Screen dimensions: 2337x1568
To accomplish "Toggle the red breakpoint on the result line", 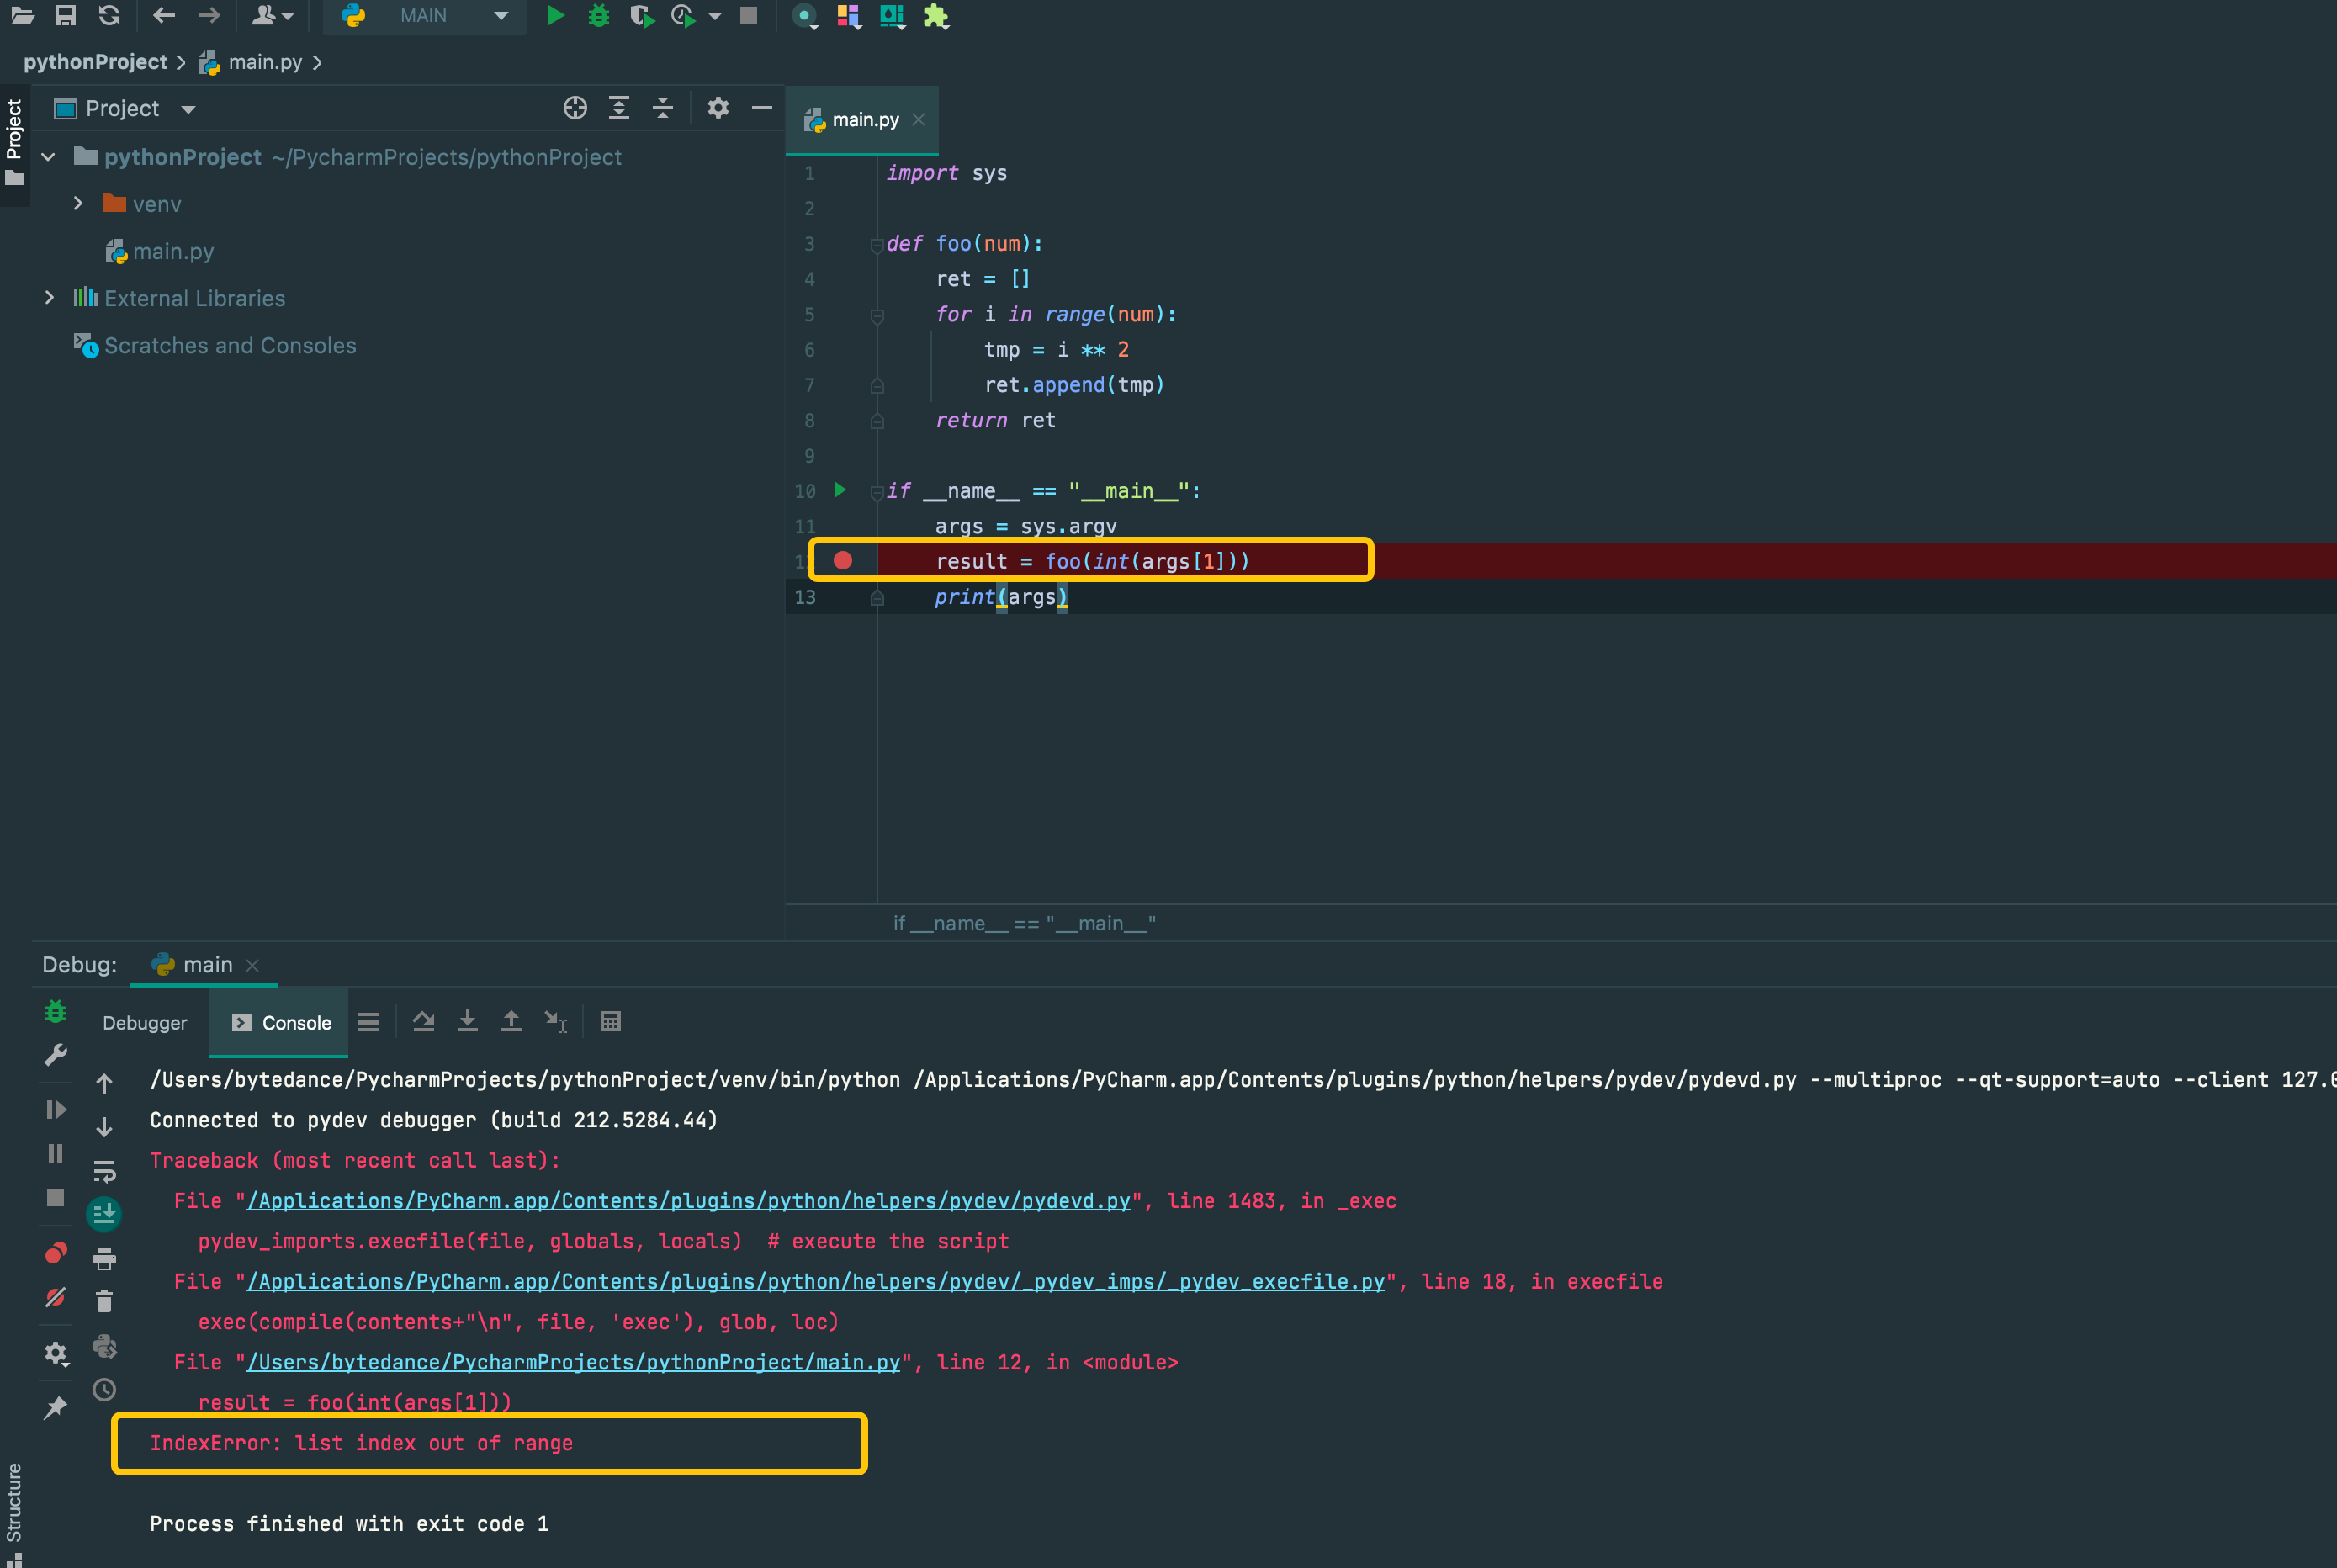I will coord(843,561).
